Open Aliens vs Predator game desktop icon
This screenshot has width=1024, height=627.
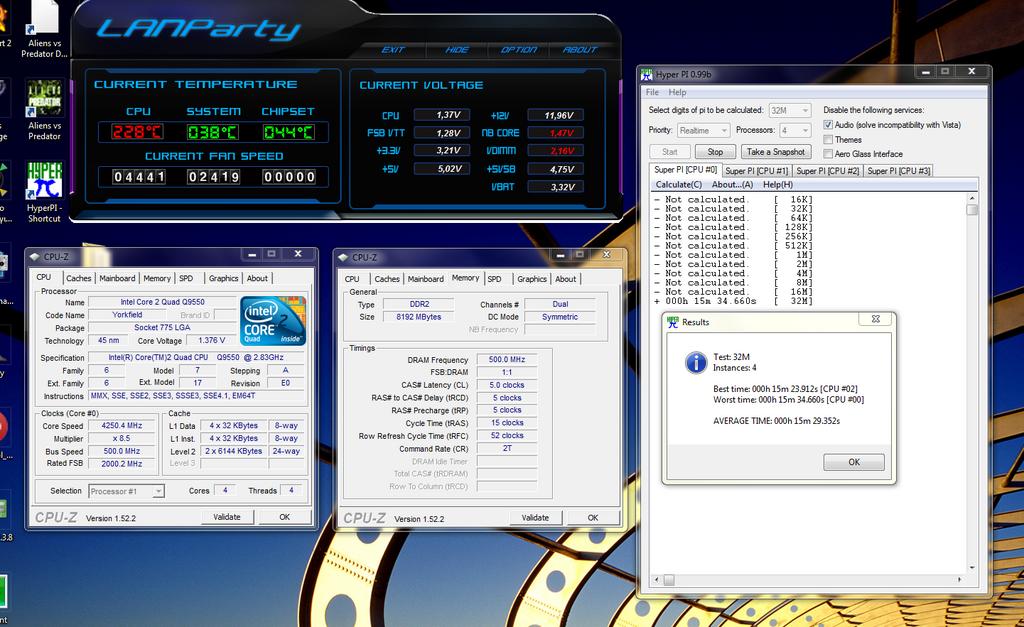[44, 110]
